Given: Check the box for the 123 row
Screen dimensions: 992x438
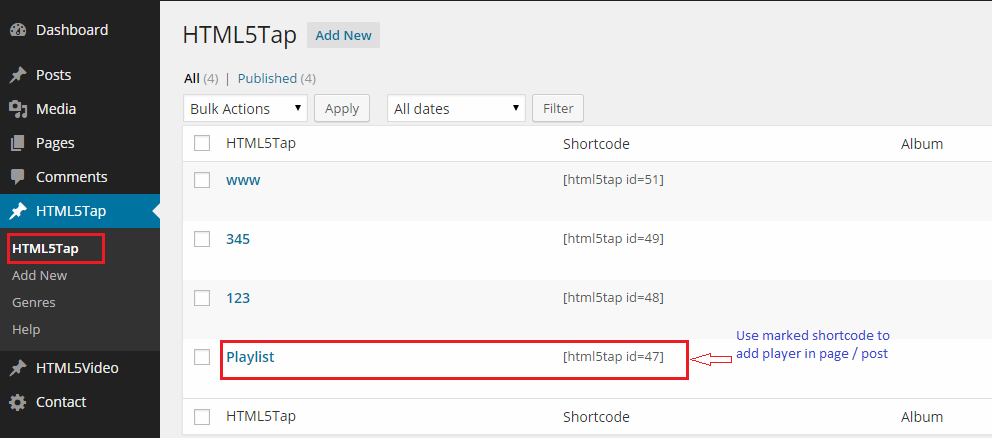Looking at the screenshot, I should click(202, 298).
